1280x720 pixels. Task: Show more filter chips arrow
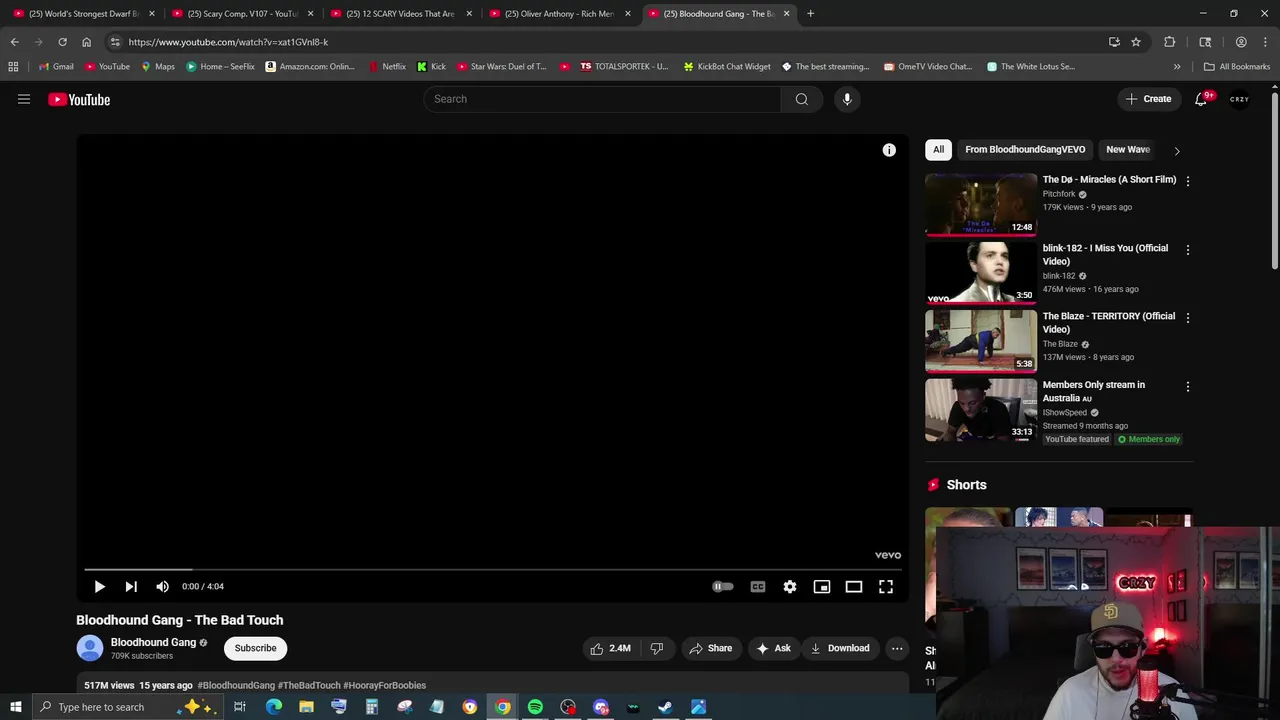pyautogui.click(x=1177, y=151)
